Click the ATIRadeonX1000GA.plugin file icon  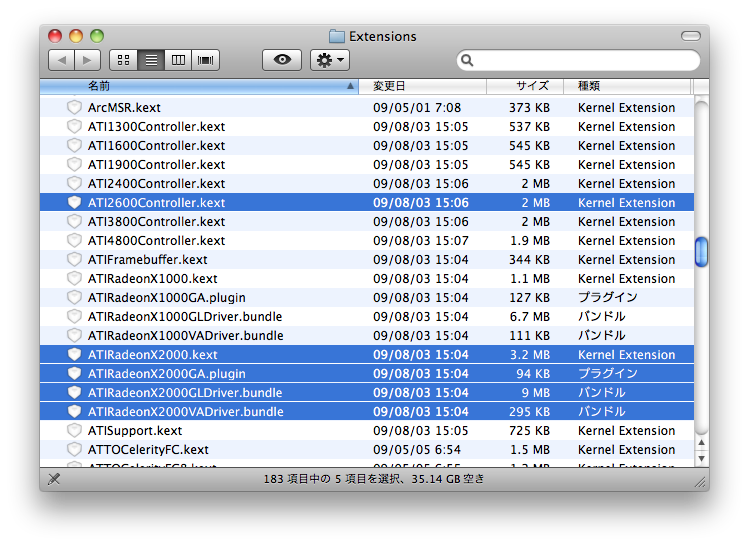(74, 298)
